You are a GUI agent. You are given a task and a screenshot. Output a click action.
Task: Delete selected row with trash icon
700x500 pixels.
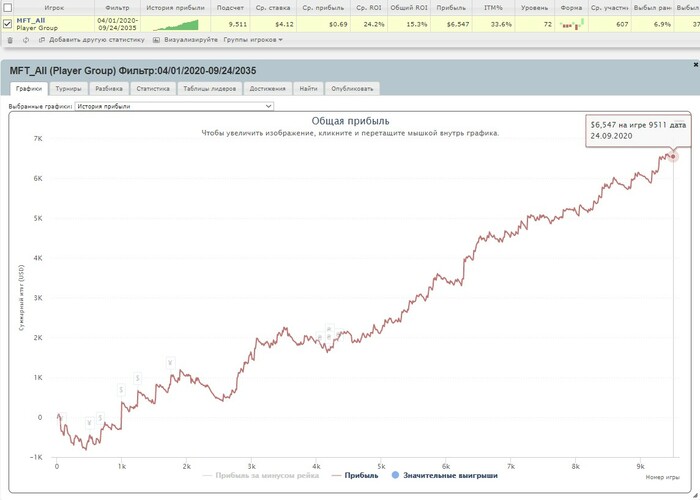tap(11, 40)
